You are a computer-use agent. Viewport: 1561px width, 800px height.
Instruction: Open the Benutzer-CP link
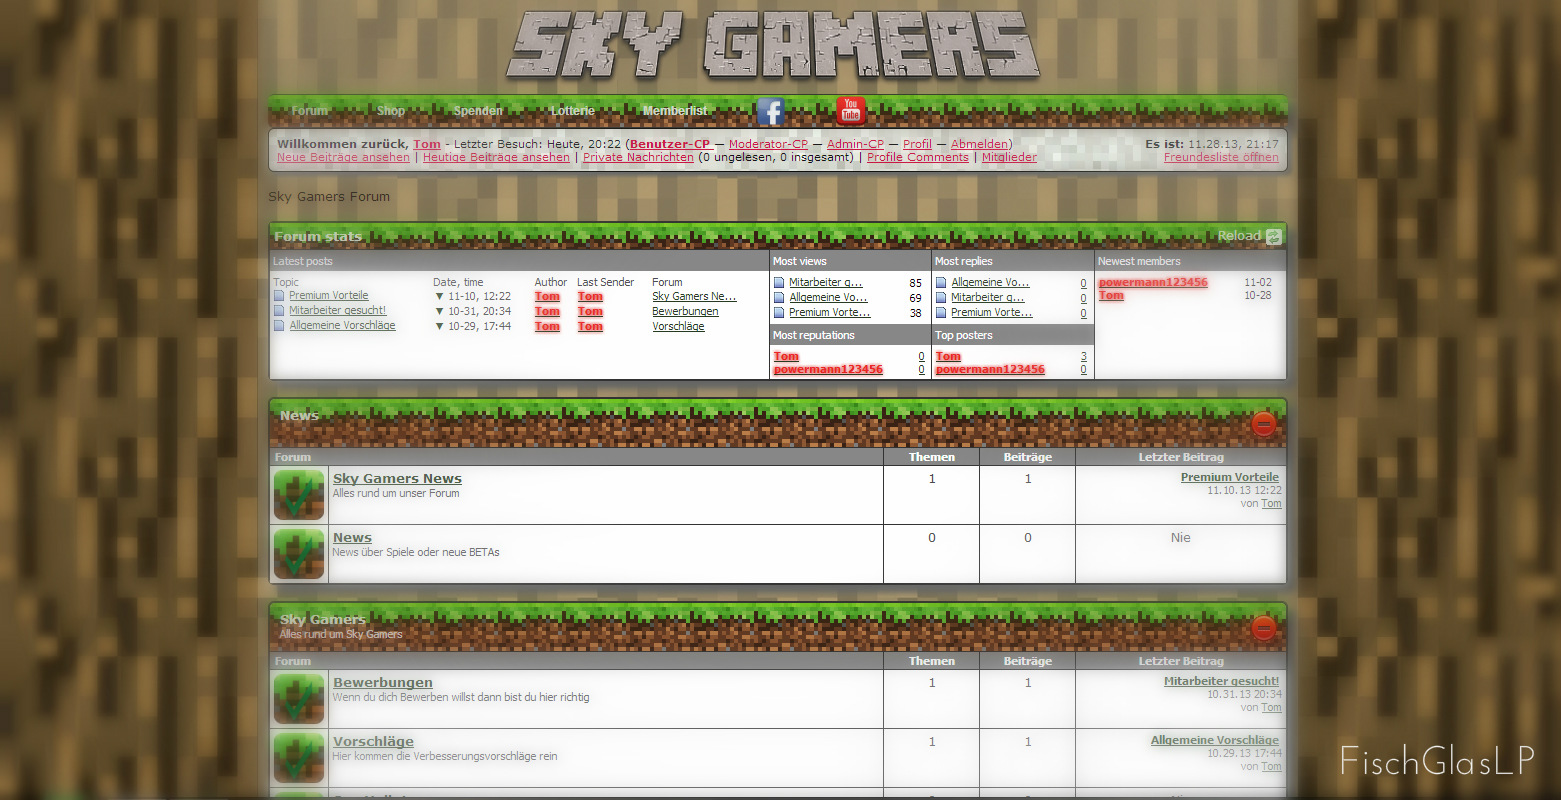tap(669, 144)
